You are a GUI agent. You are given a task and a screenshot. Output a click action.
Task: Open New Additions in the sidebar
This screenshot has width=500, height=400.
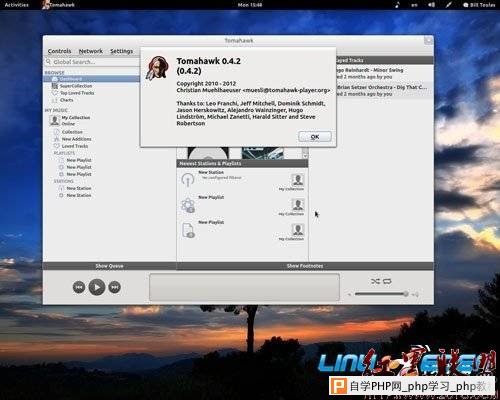click(76, 139)
